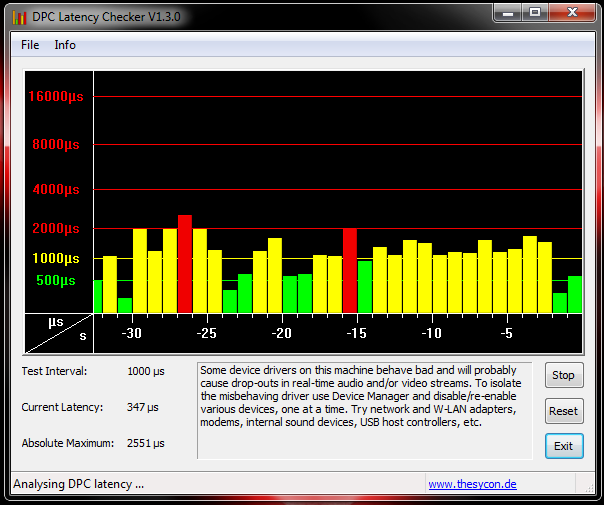Click the -20 time axis label
The image size is (604, 506).
pos(282,333)
